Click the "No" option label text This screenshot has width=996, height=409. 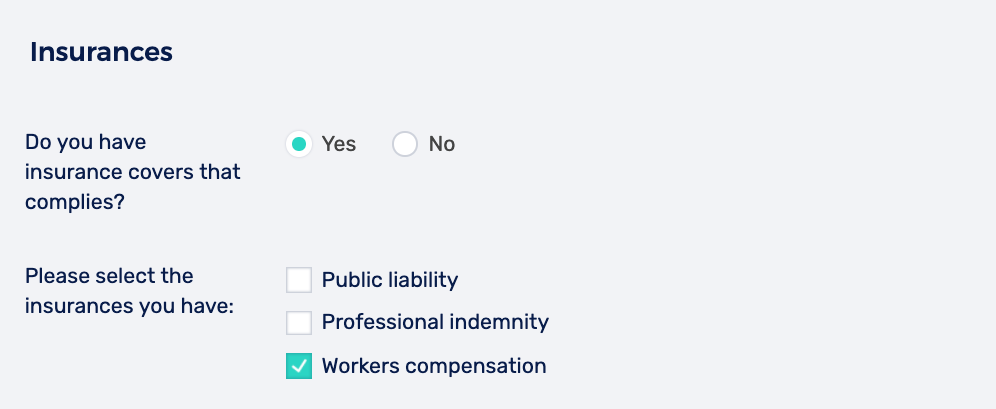click(x=442, y=144)
